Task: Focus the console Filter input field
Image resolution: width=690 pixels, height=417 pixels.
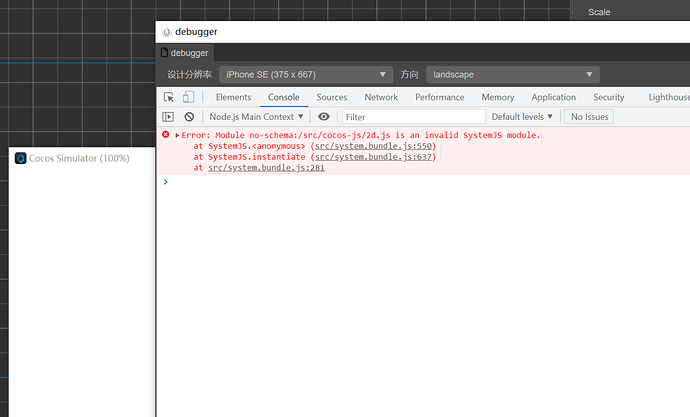Action: (414, 117)
